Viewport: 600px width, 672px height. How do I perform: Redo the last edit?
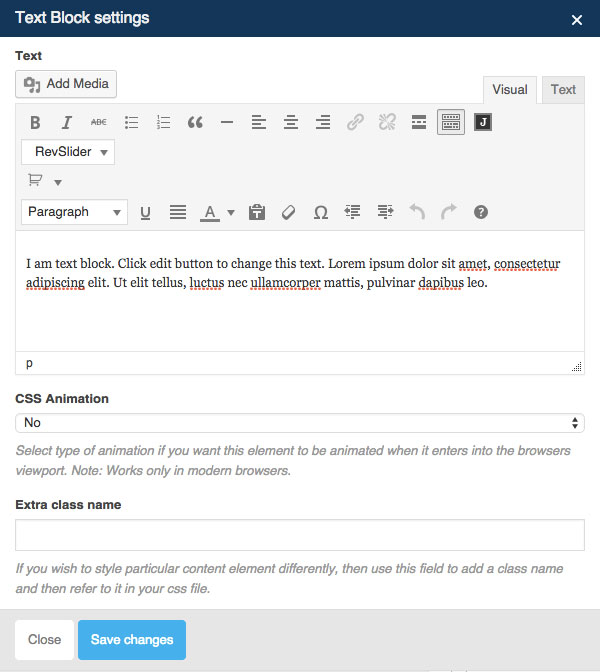coord(449,212)
